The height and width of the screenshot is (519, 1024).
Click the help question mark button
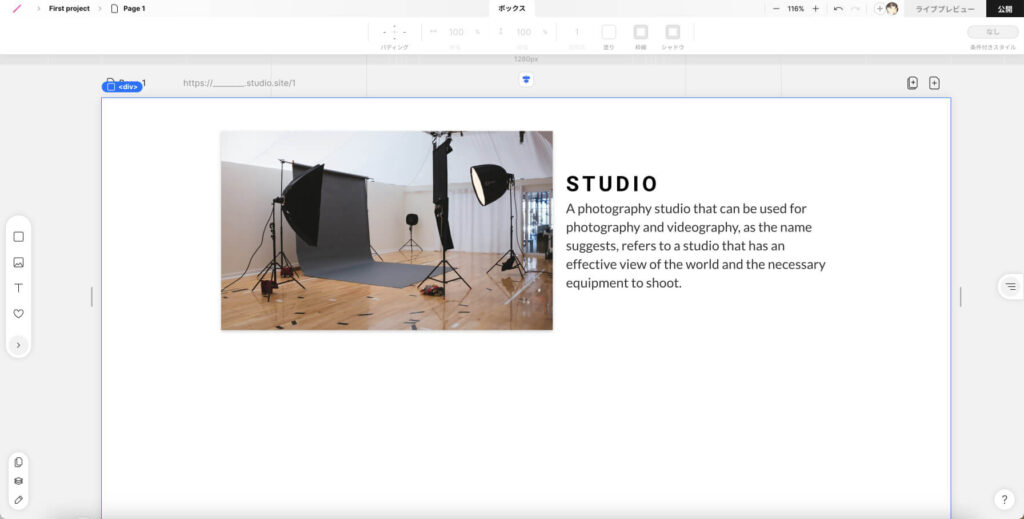coord(1005,499)
